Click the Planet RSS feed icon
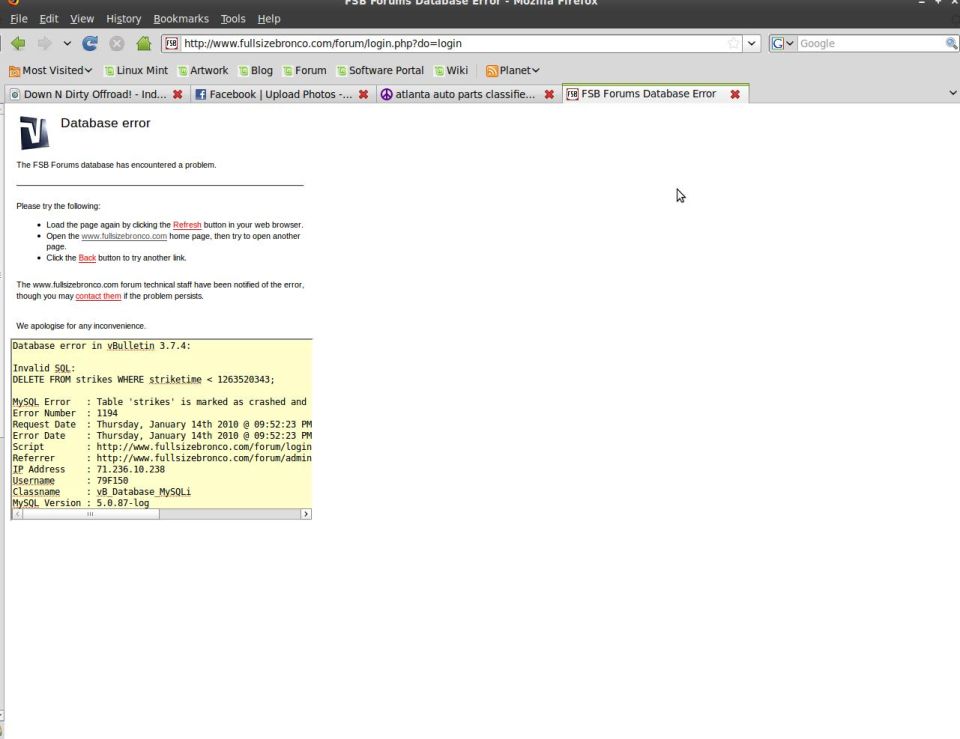The width and height of the screenshot is (960, 739). [x=491, y=71]
